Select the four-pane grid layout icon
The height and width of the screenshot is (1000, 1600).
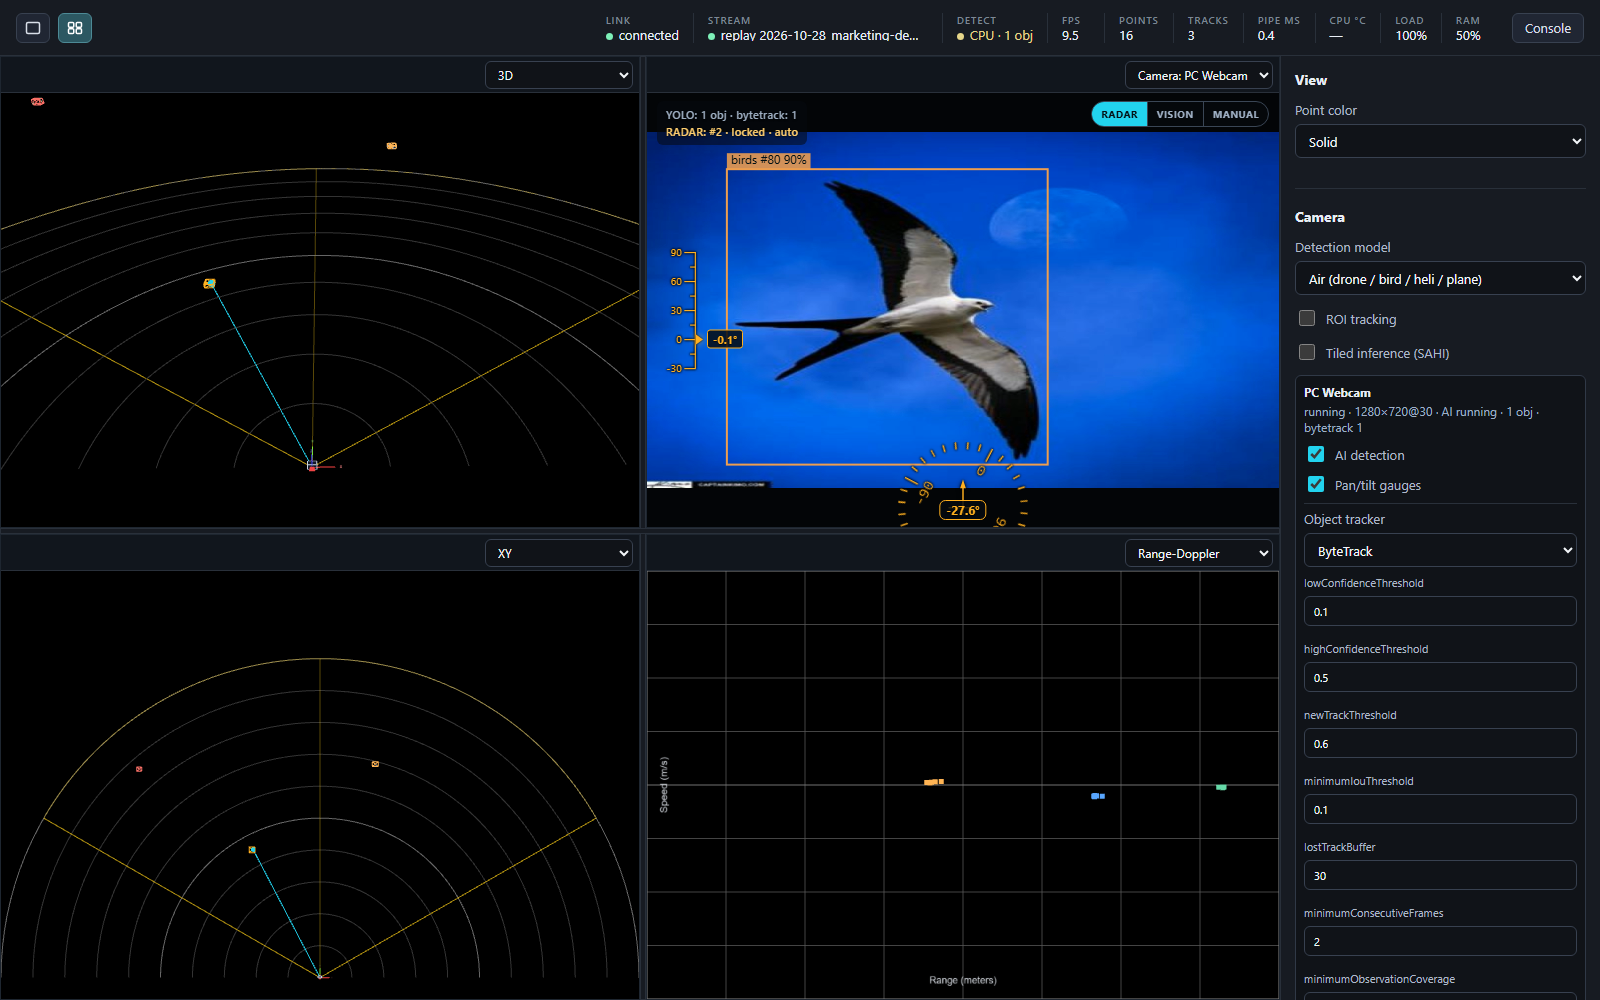click(75, 28)
